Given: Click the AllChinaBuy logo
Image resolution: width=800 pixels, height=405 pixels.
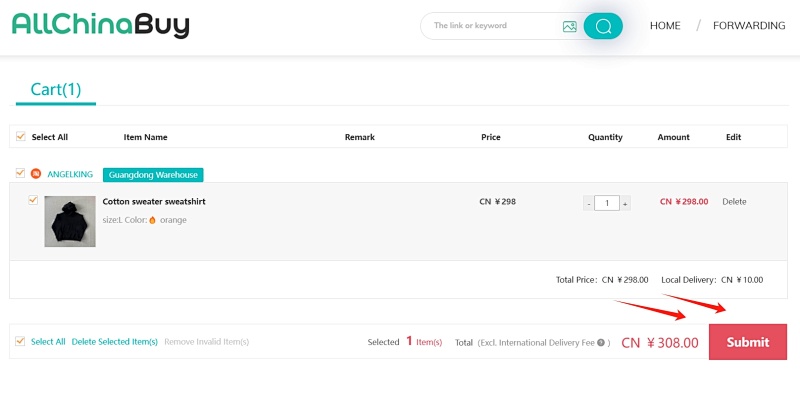Looking at the screenshot, I should [x=101, y=25].
